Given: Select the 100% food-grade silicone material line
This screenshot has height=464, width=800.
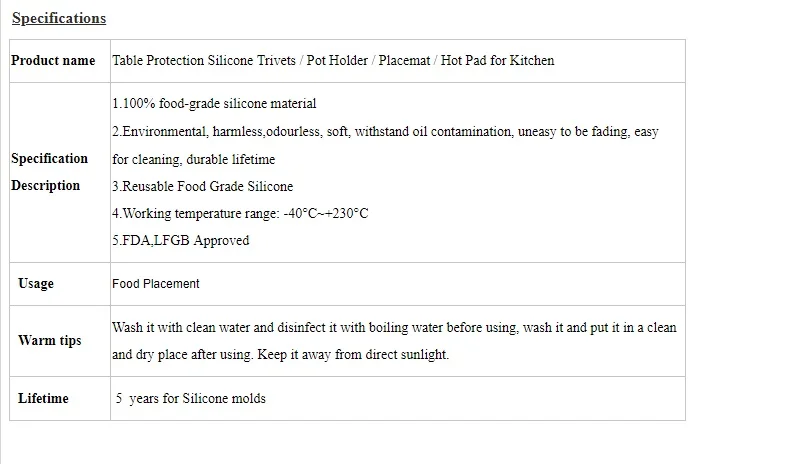Looking at the screenshot, I should (214, 104).
